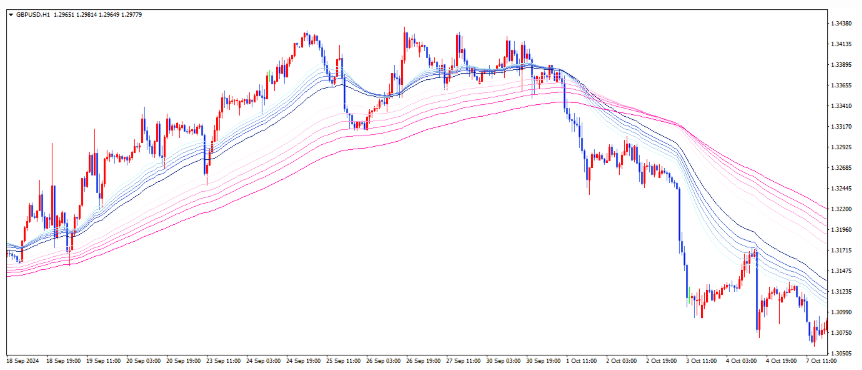Screen dimensions: 862x370
Task: Click the 26 Sep 03:00 time label
Action: click(385, 361)
